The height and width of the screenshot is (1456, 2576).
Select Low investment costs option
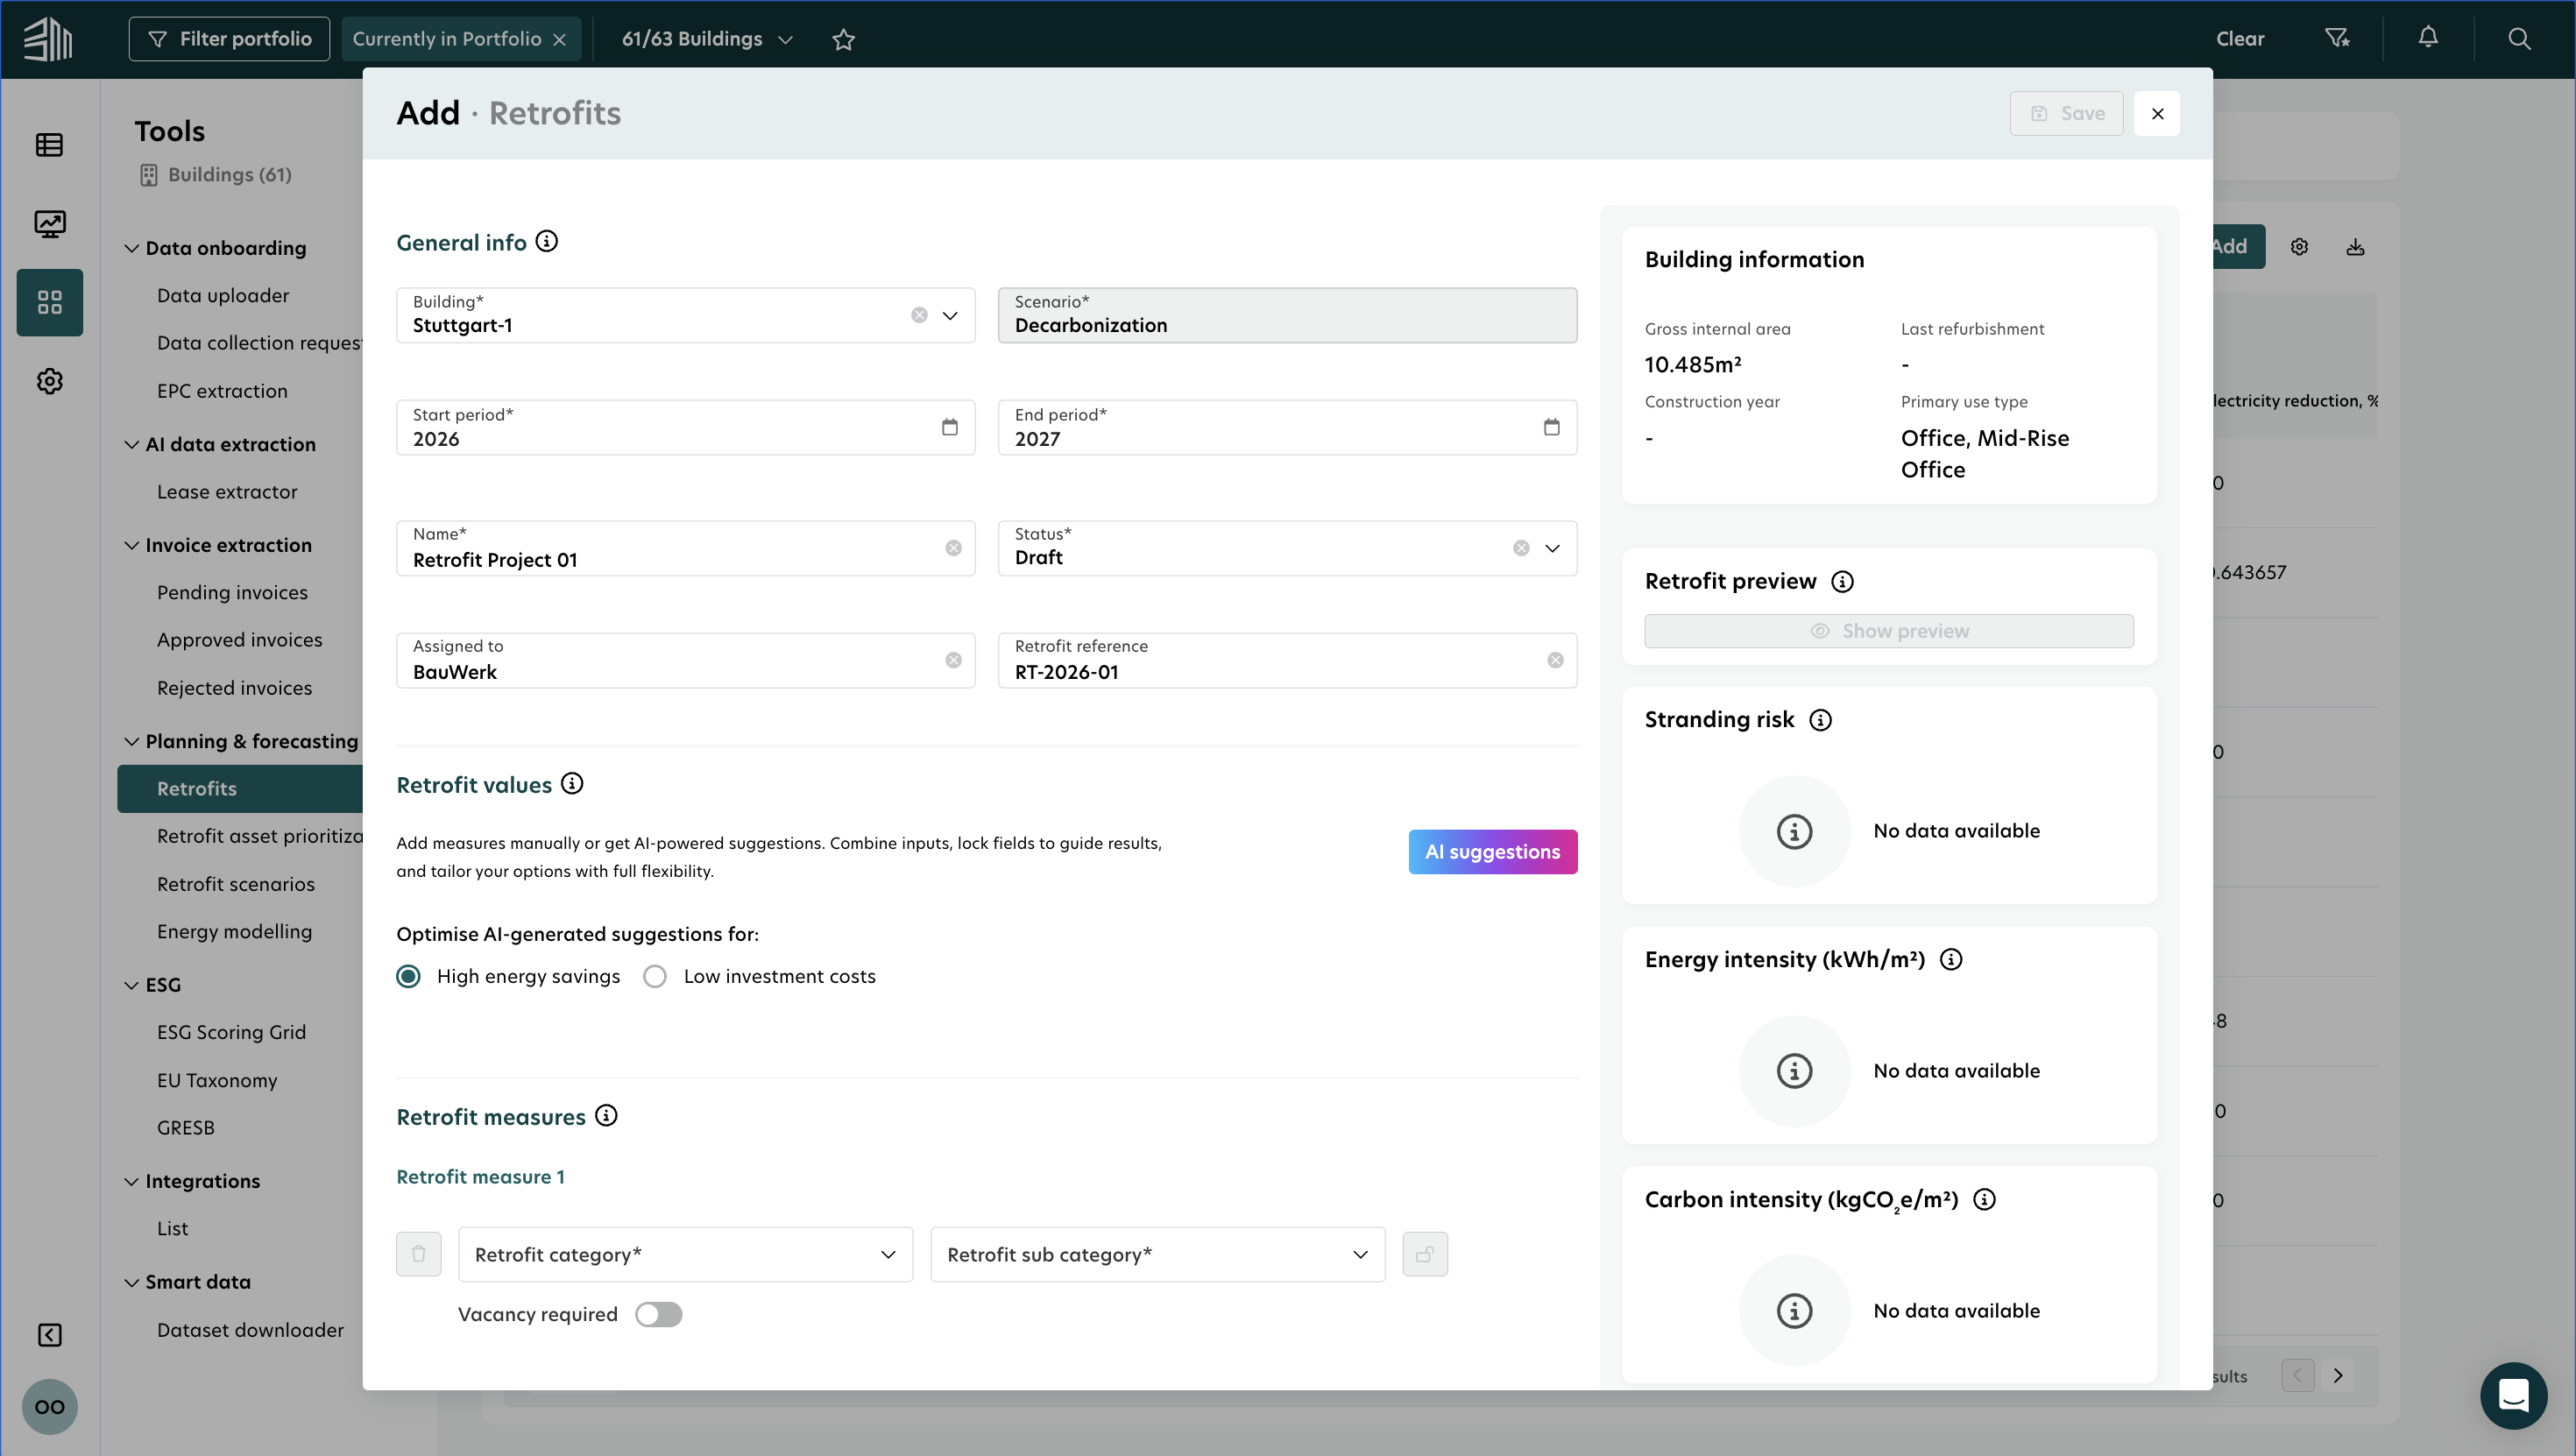click(x=655, y=976)
